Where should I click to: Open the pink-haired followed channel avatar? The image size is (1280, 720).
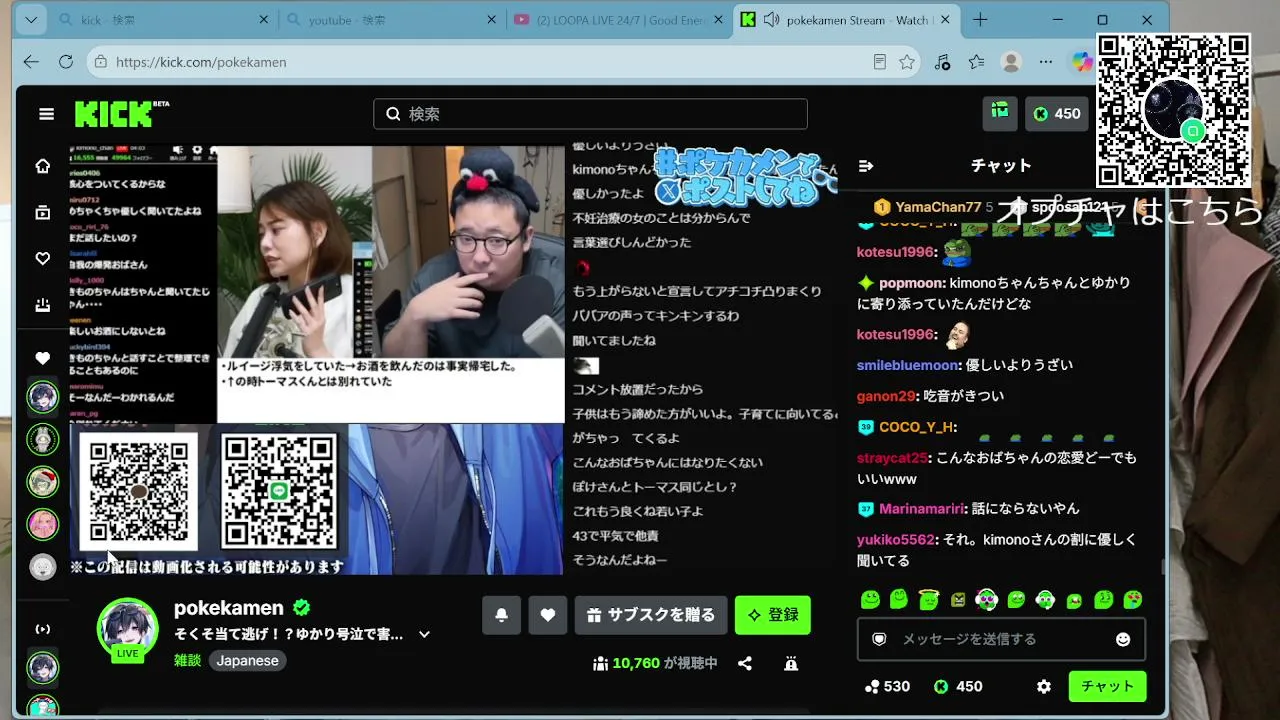43,523
